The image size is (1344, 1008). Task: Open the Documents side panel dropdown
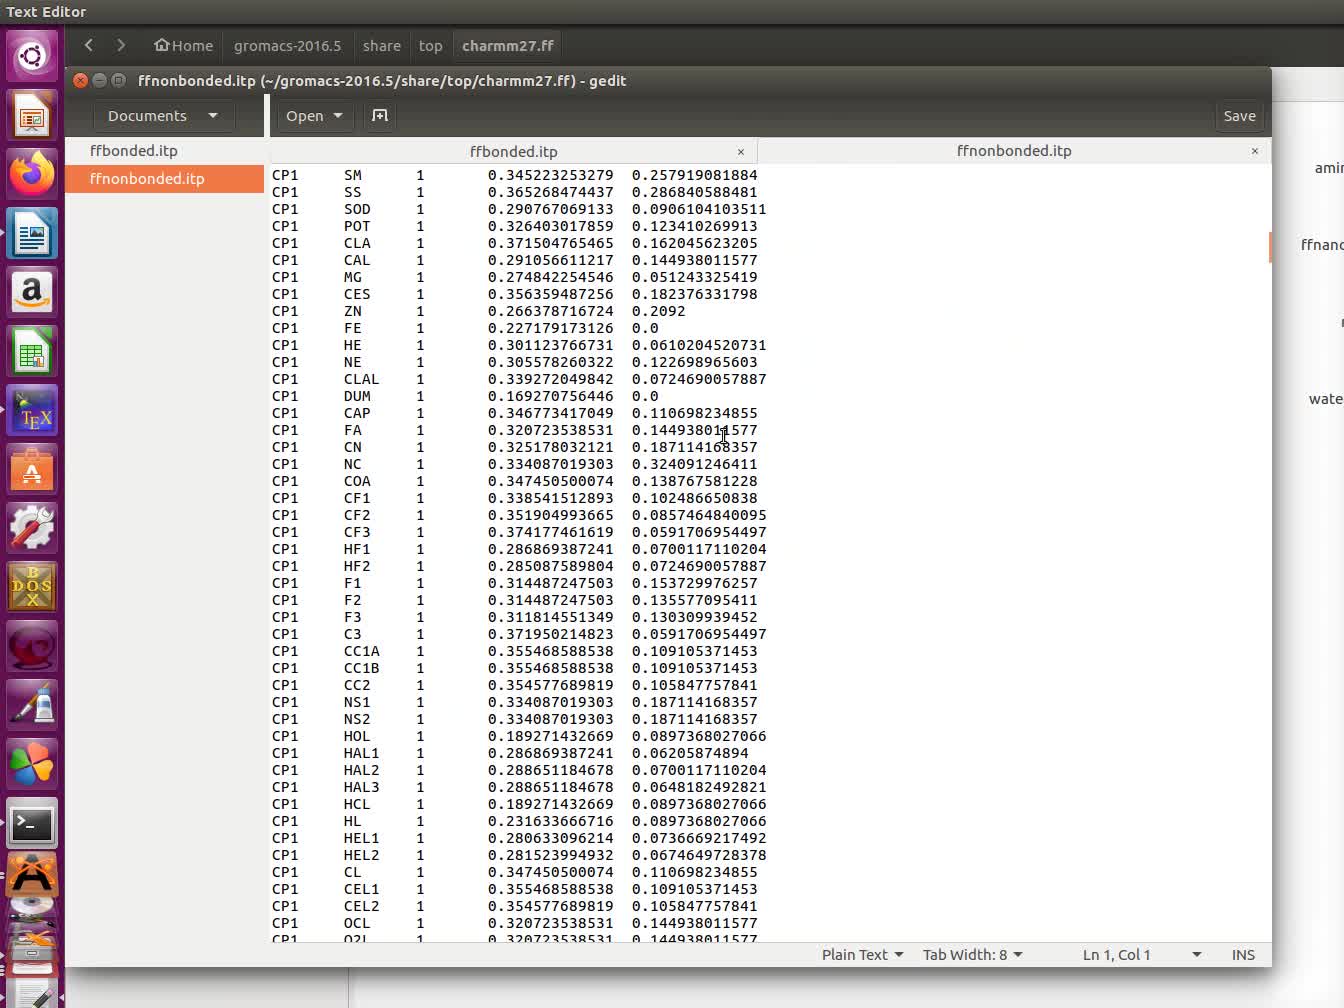point(163,116)
